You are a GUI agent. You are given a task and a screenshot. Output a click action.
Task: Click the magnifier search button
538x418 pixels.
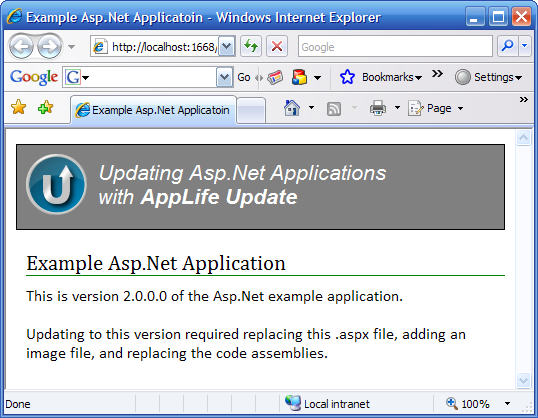click(x=507, y=46)
